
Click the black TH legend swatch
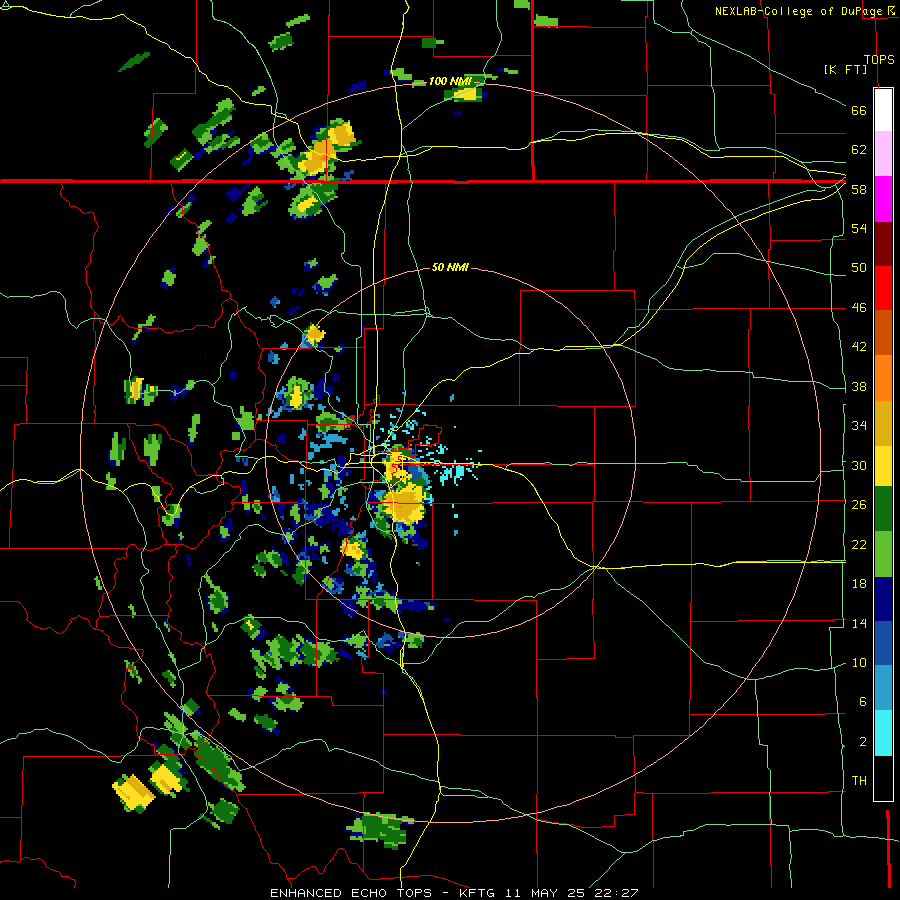883,778
